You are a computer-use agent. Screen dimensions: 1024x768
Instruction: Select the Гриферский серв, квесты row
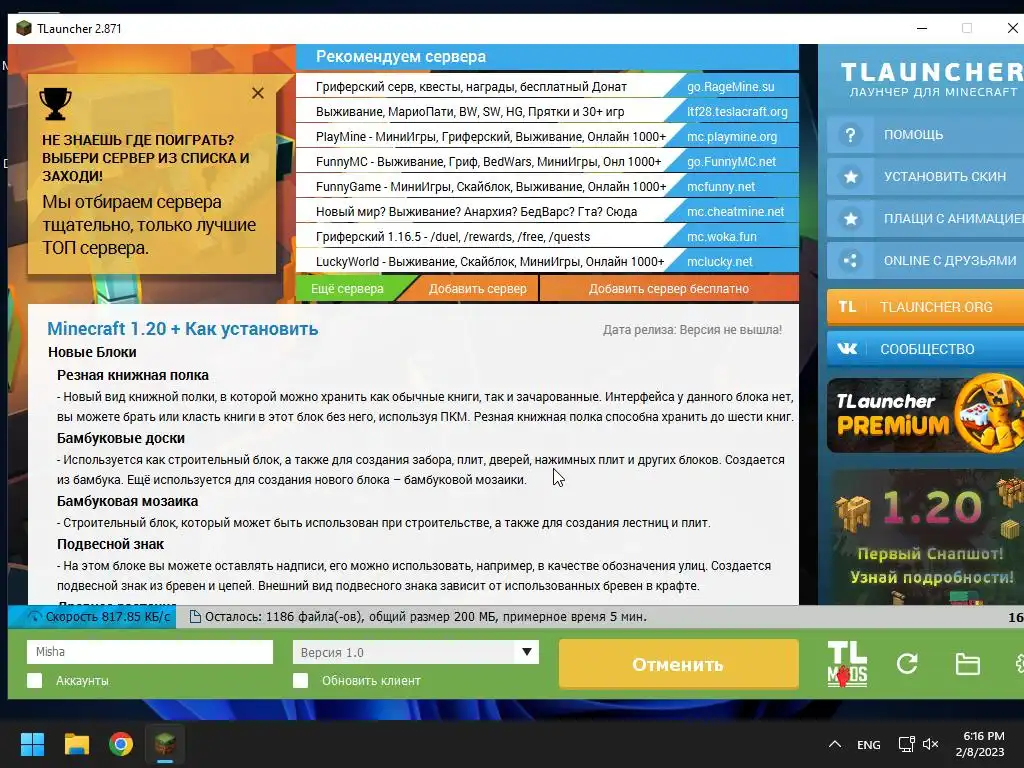point(547,87)
